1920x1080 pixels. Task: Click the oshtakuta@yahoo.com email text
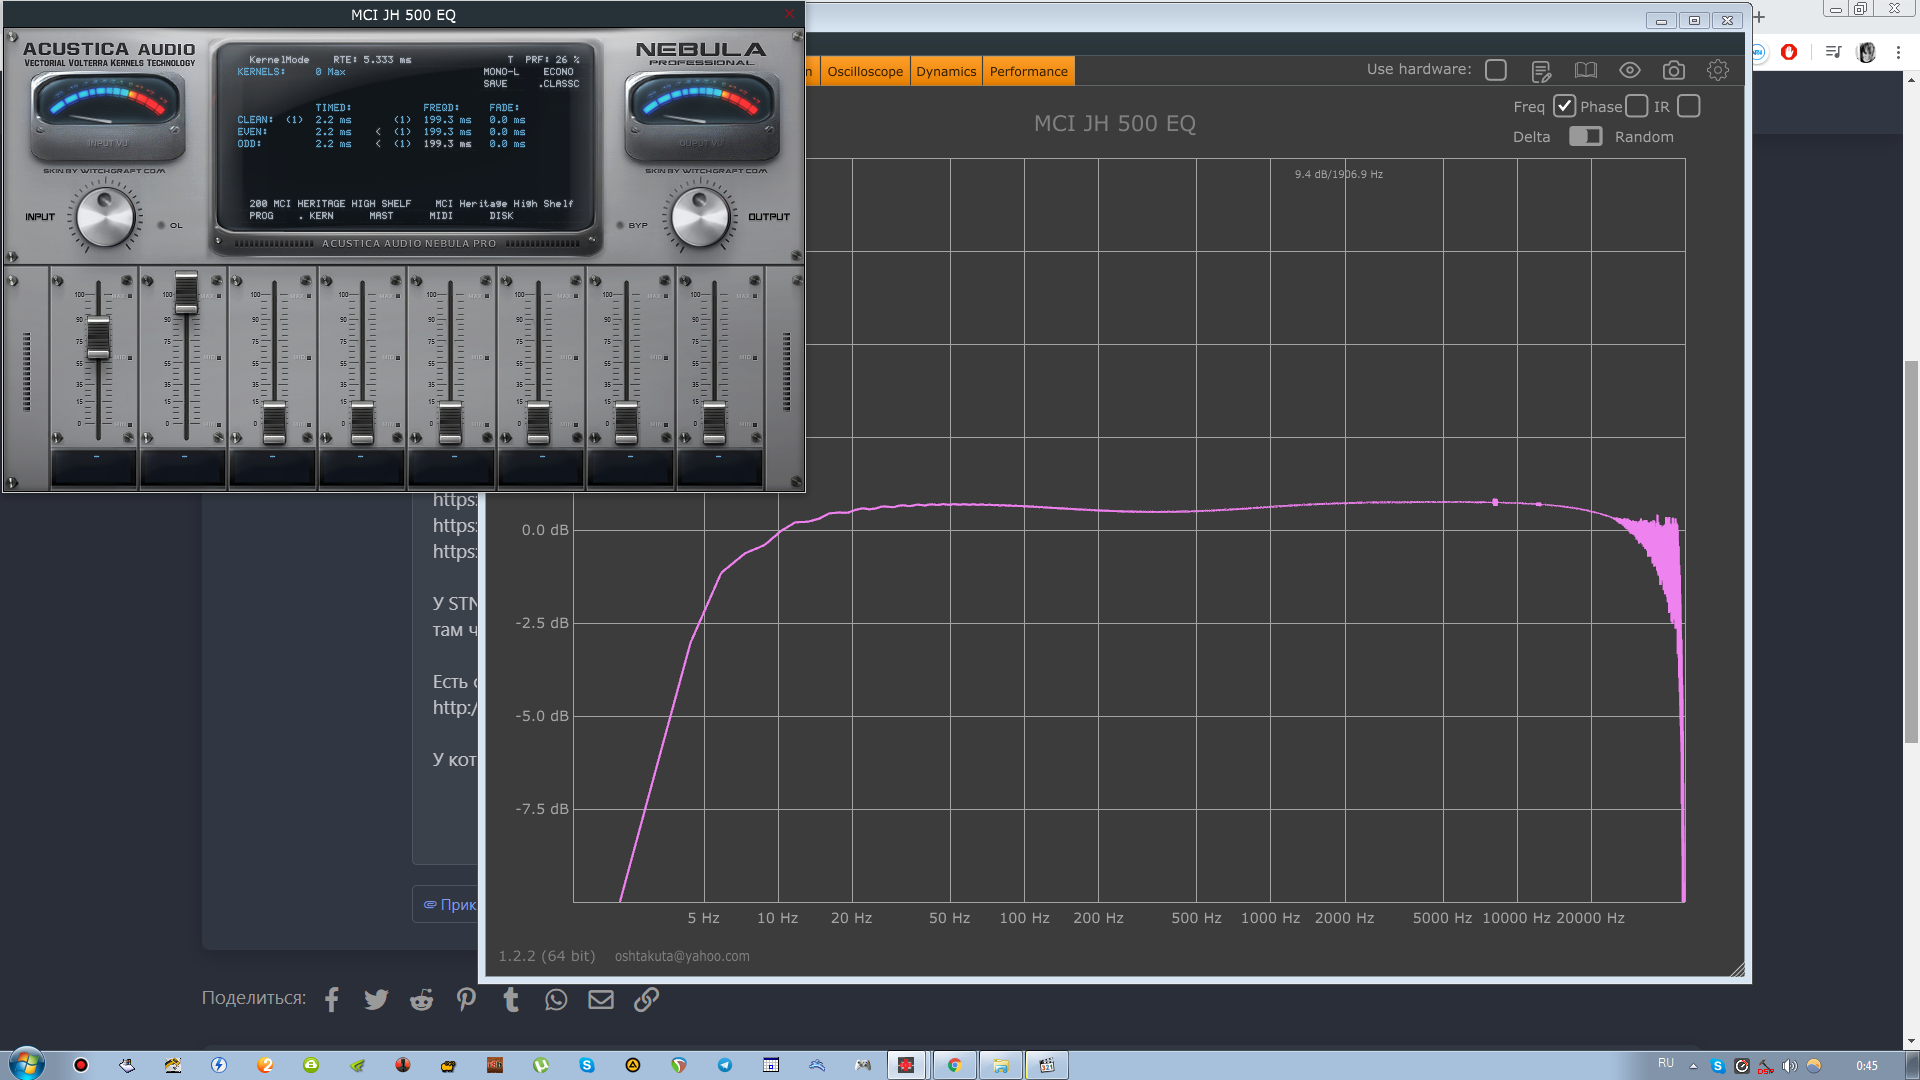click(x=682, y=956)
